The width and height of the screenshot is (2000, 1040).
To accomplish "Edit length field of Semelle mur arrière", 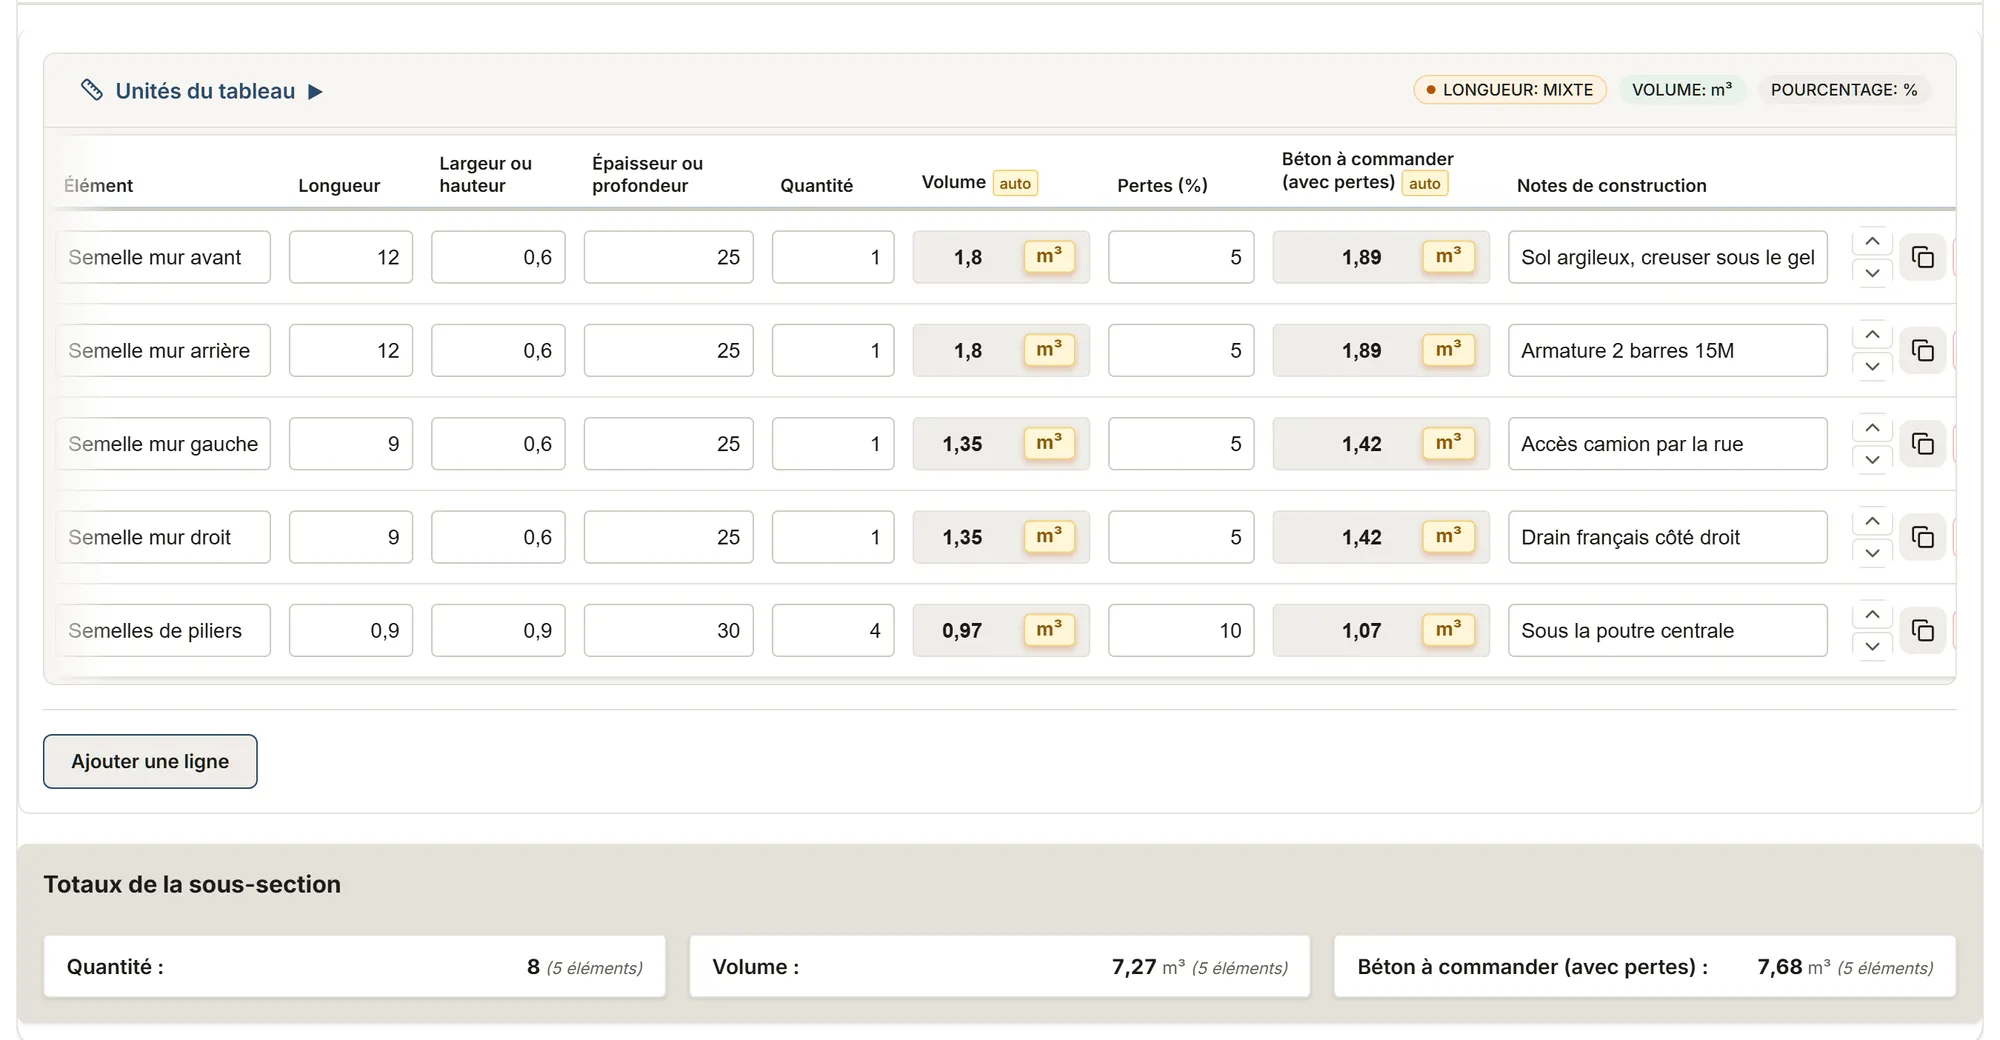I will pyautogui.click(x=351, y=350).
